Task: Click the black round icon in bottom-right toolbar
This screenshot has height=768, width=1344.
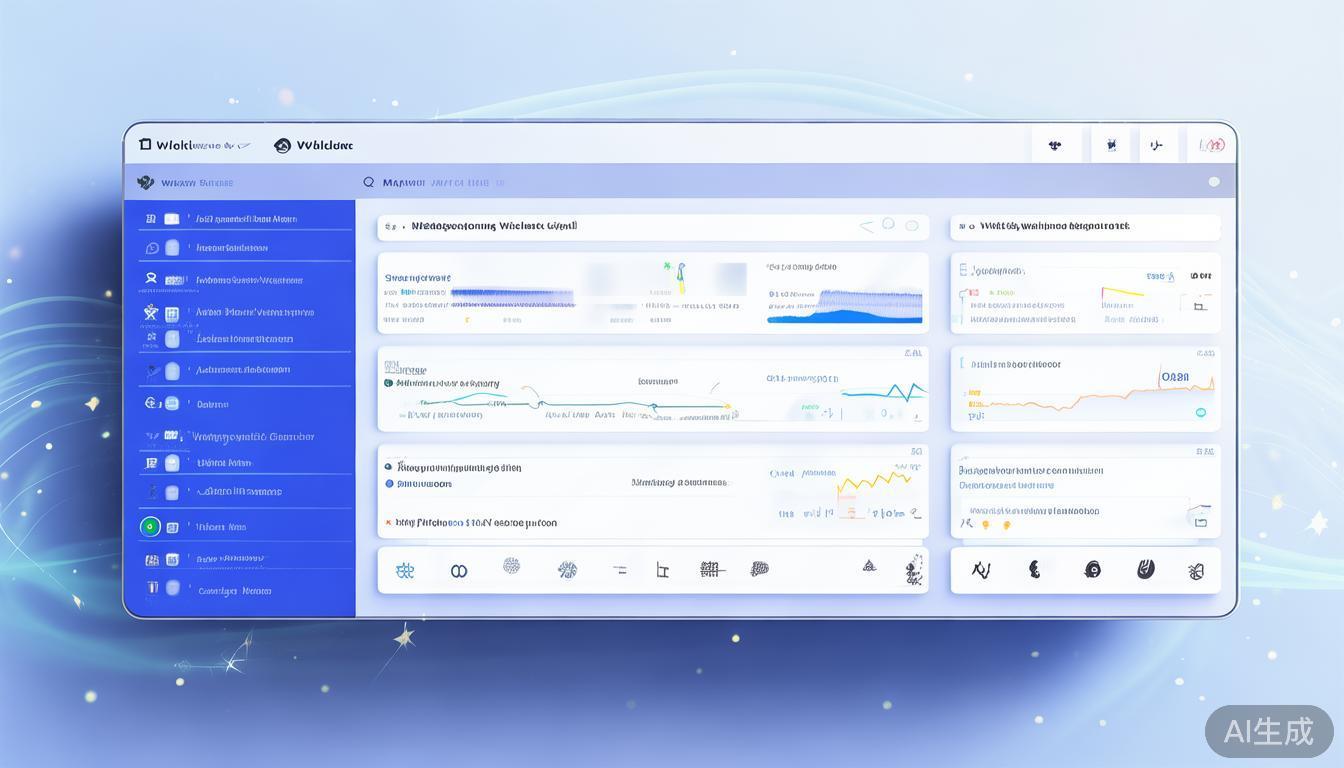Action: [1092, 569]
